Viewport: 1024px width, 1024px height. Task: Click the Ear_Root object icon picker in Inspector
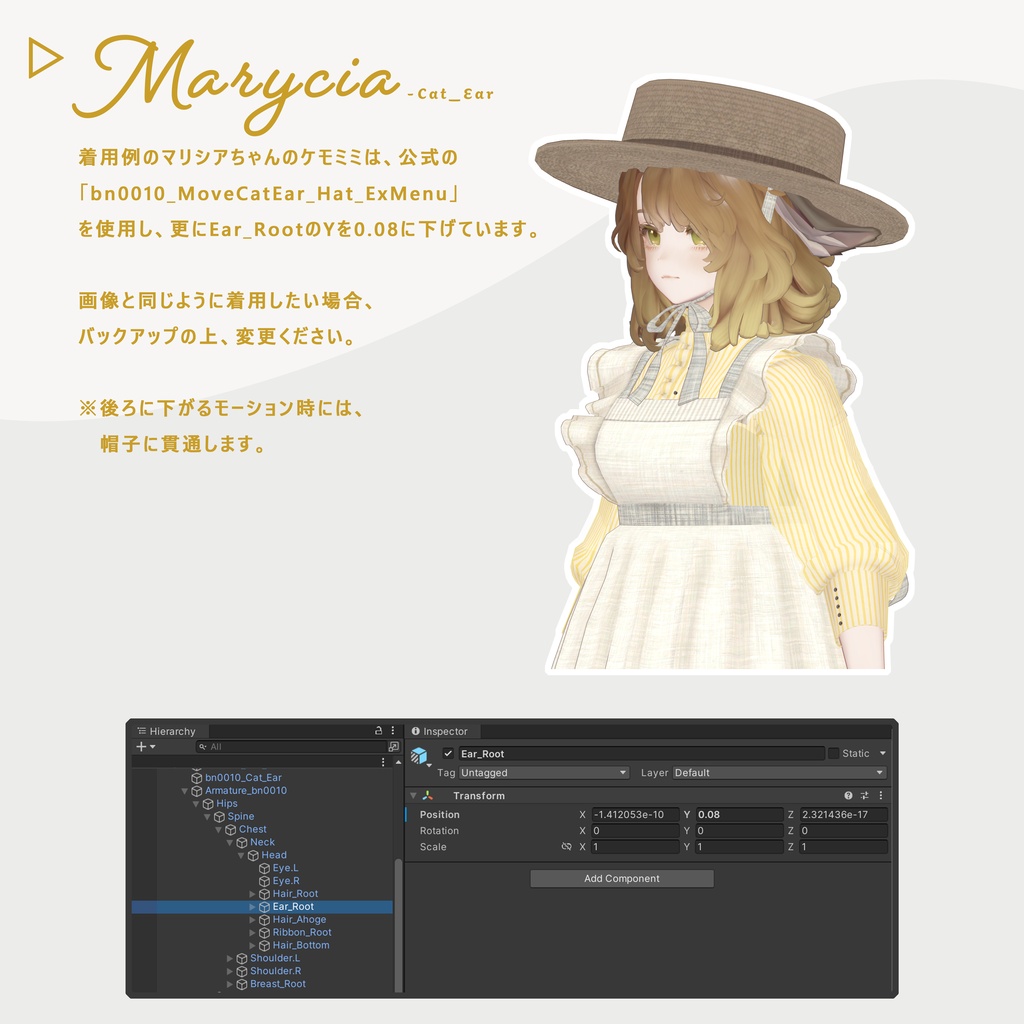pos(420,756)
